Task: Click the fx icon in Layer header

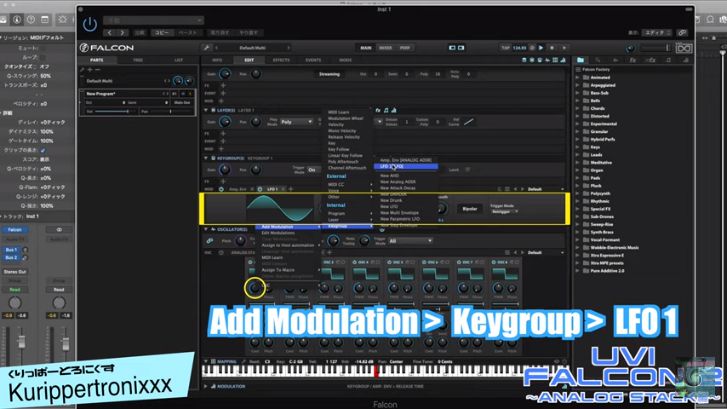Action: point(378,110)
